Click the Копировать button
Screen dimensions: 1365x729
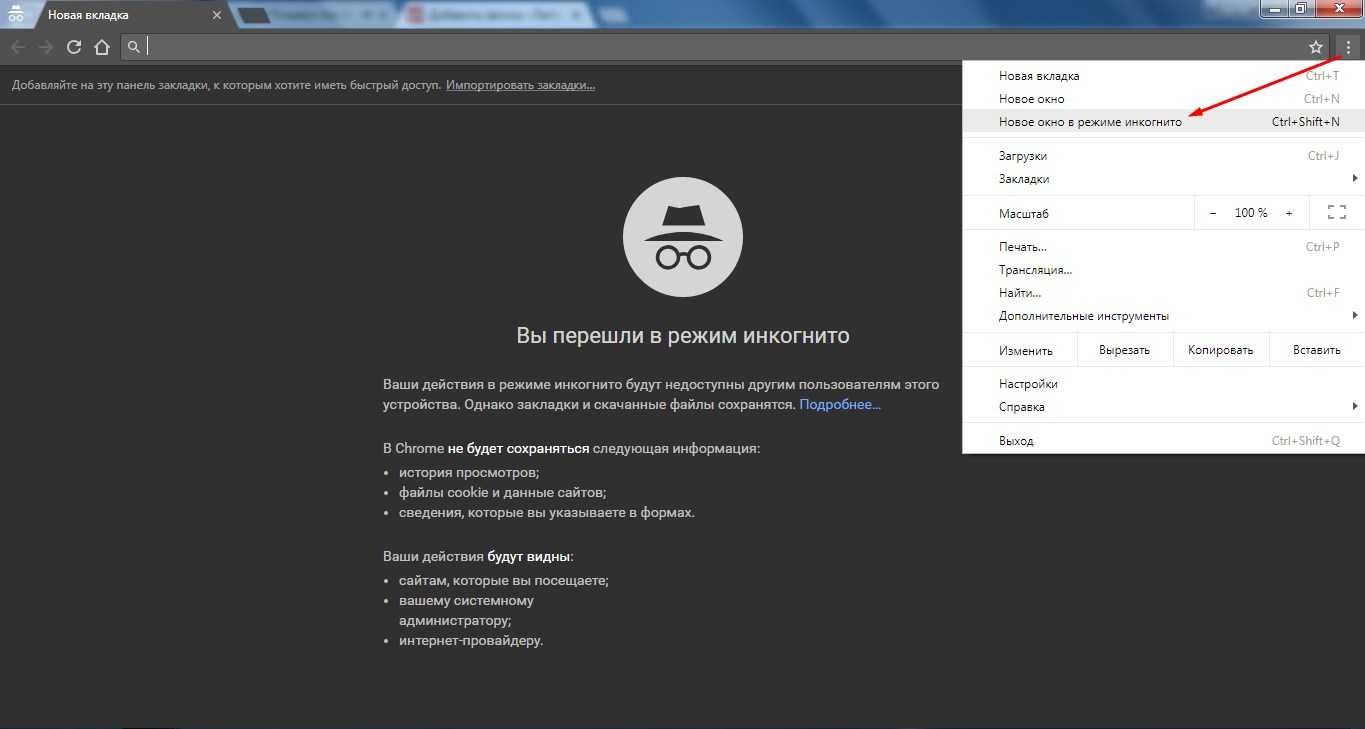[x=1220, y=350]
